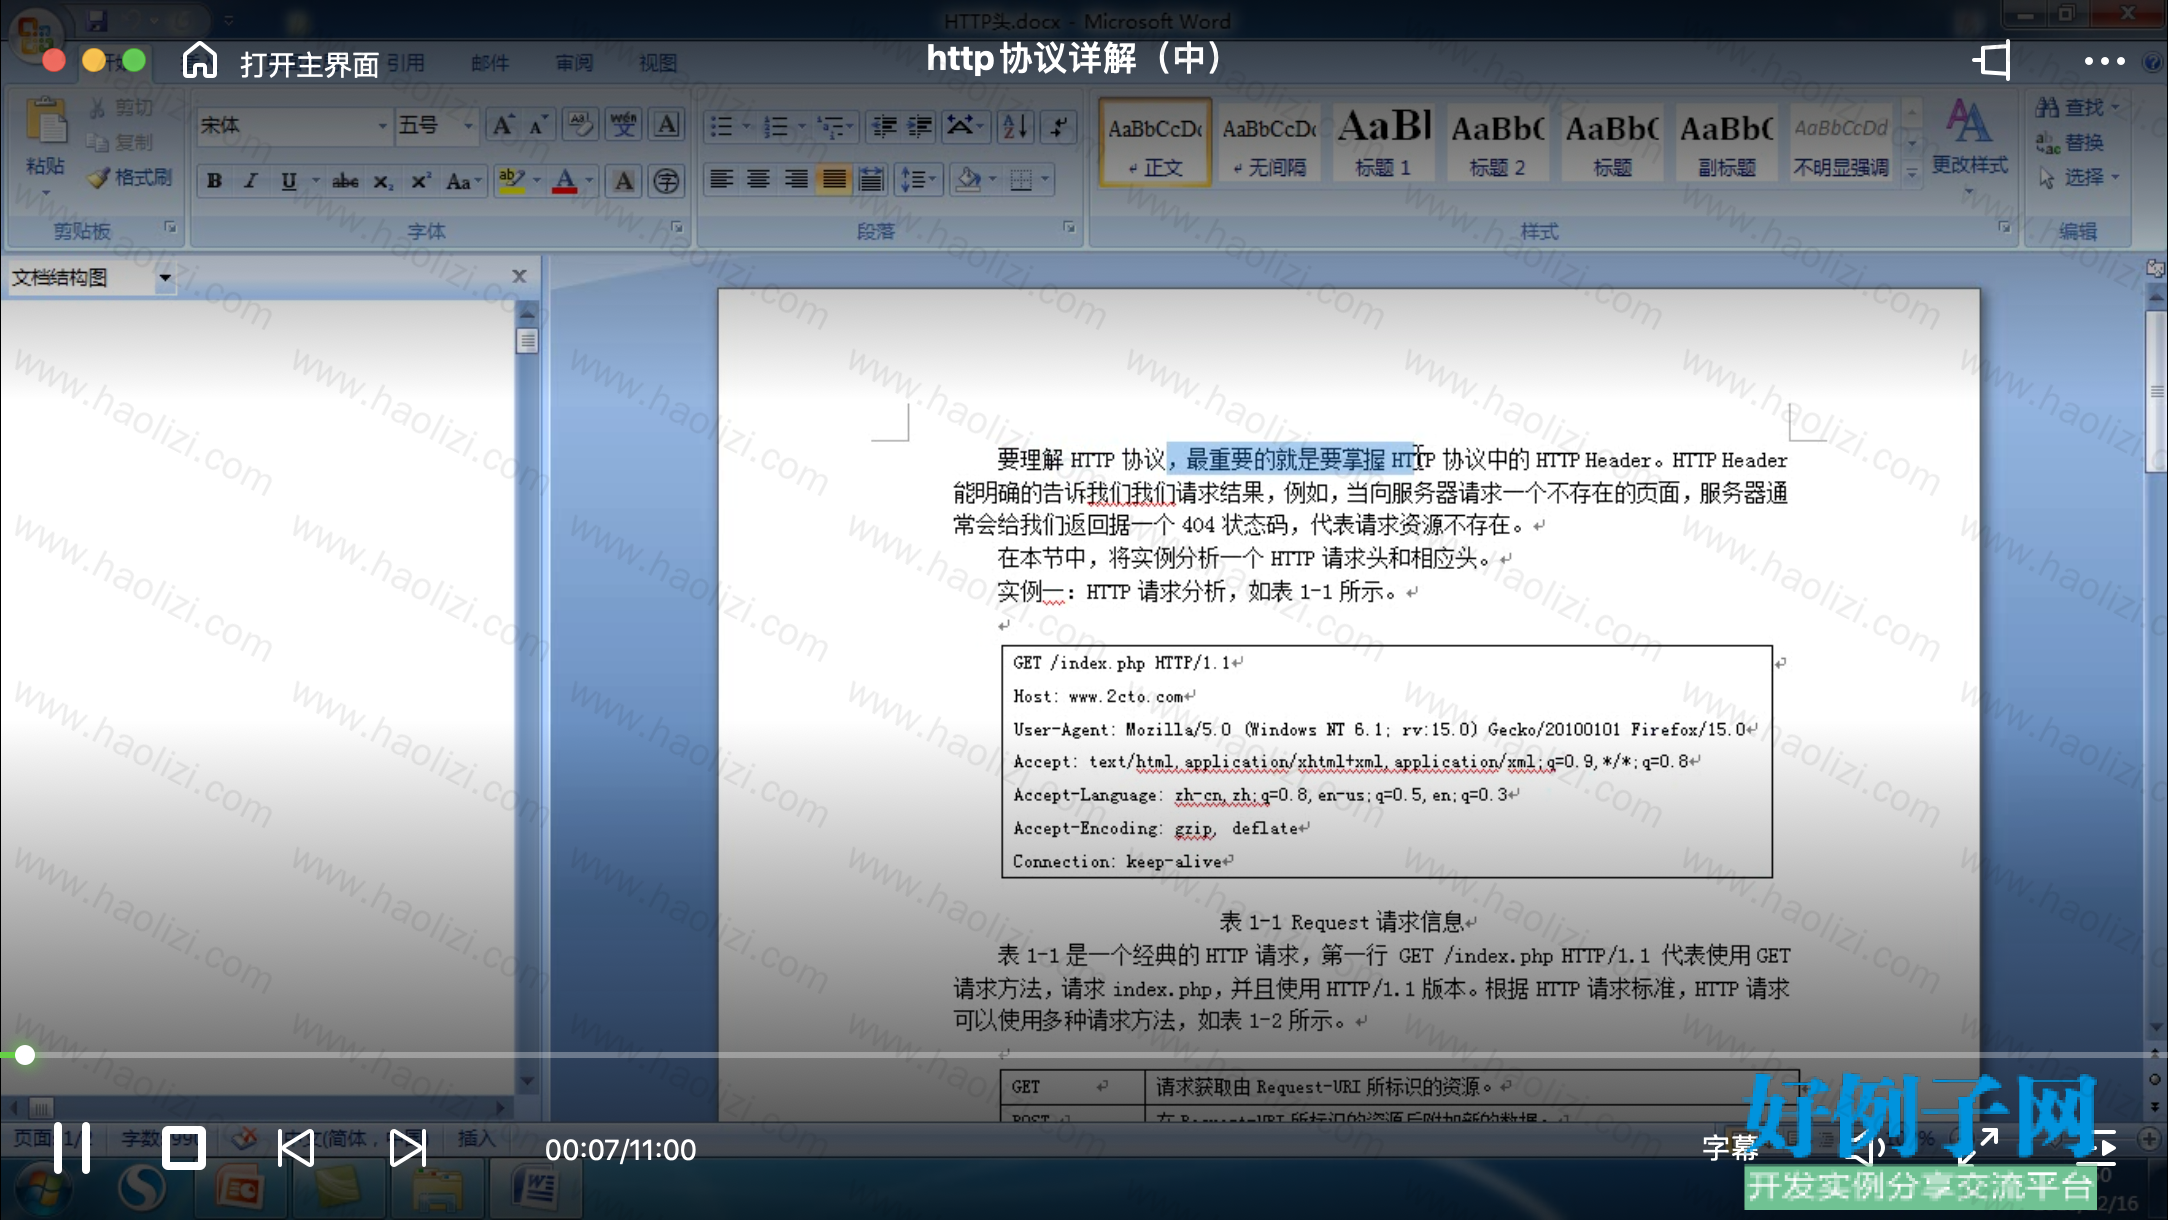Toggle Italic formatting
This screenshot has width=2168, height=1220.
250,181
